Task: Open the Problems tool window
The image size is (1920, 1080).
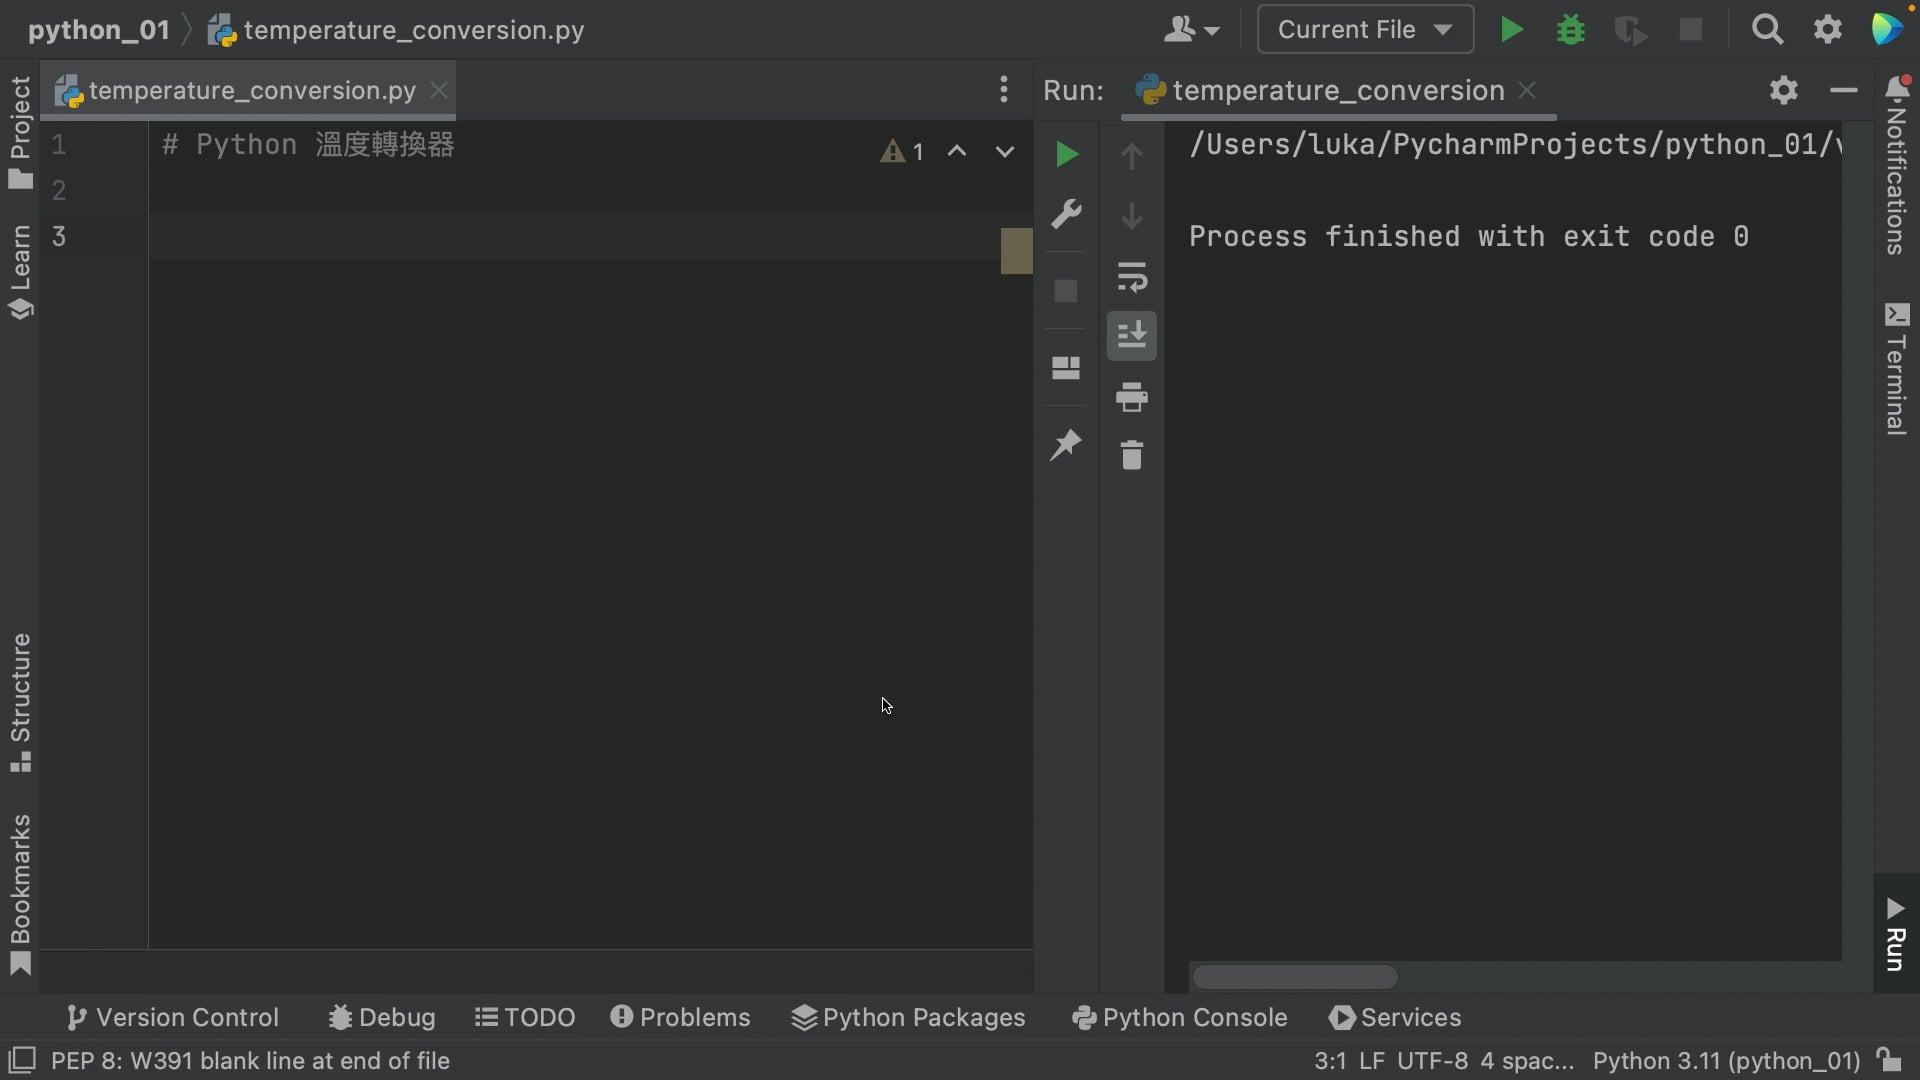Action: pyautogui.click(x=680, y=1018)
